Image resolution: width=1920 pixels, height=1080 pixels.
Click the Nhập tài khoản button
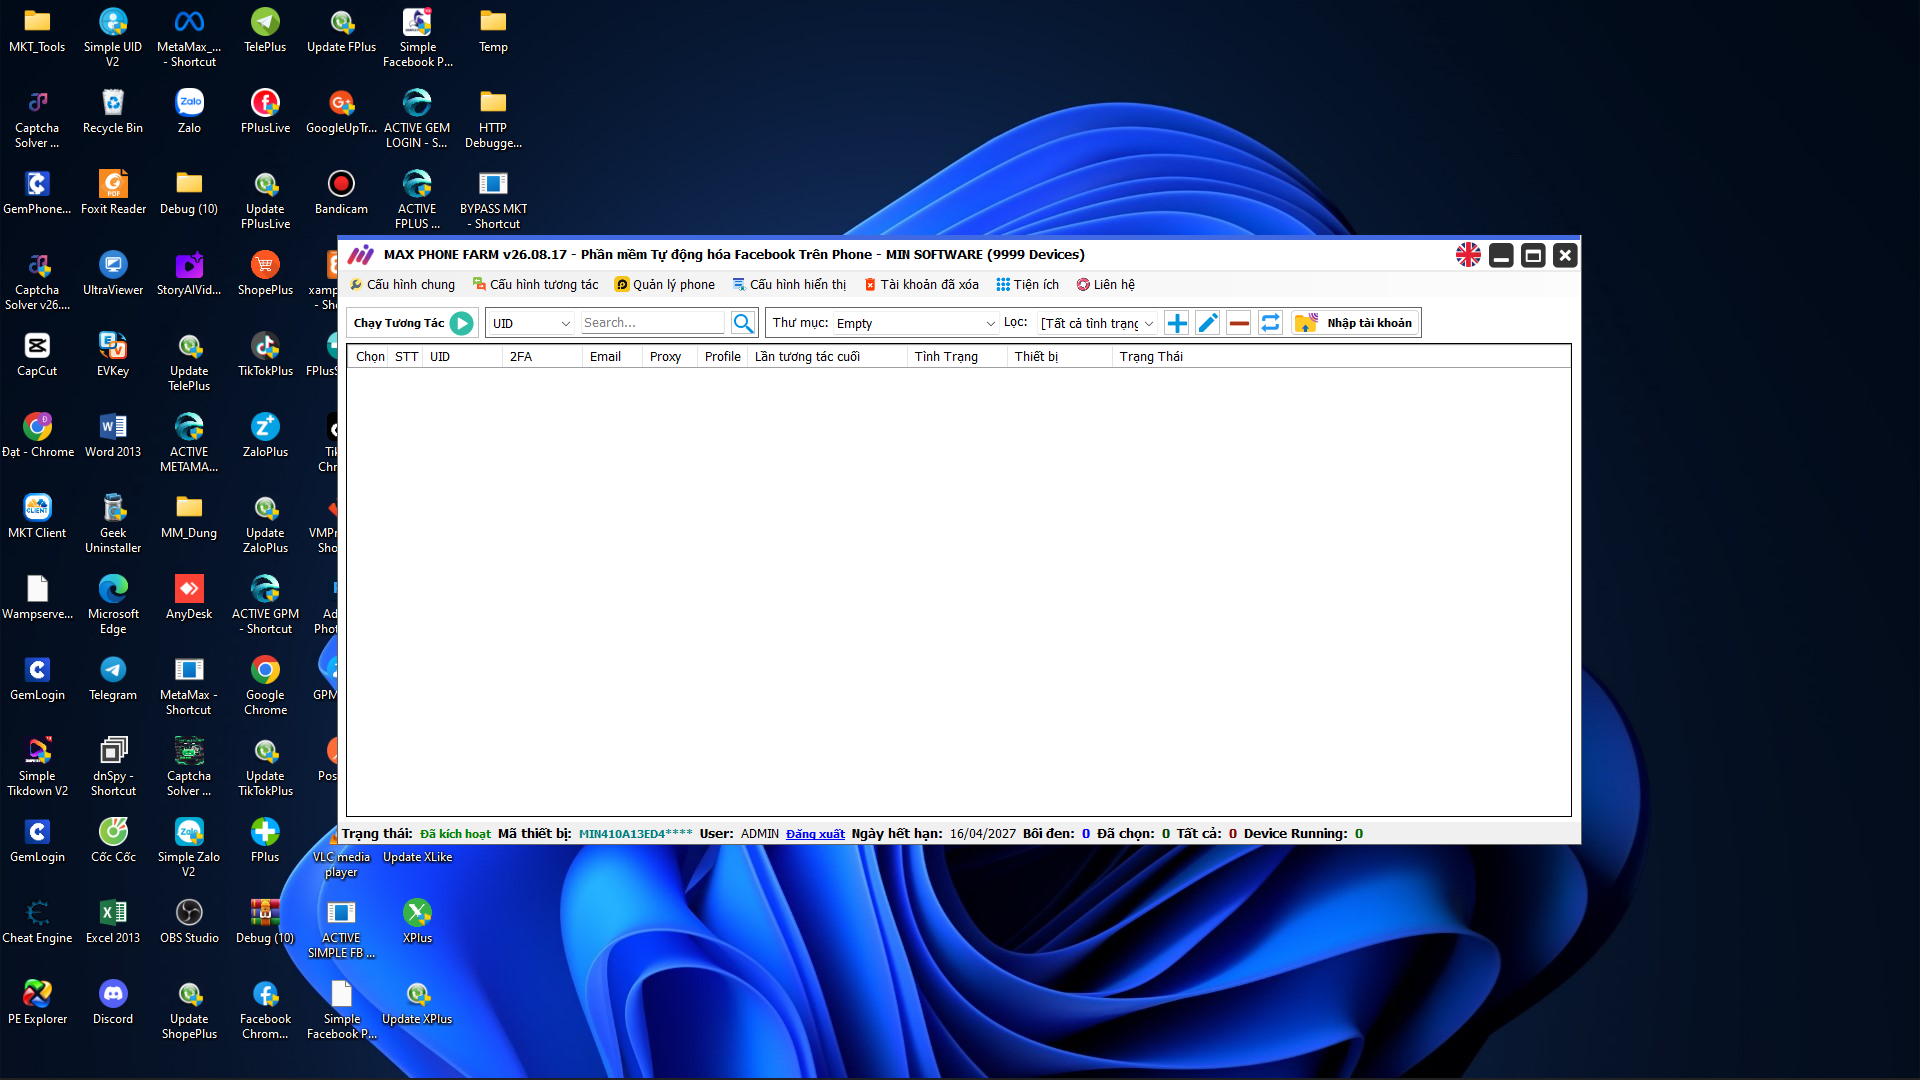coord(1355,323)
